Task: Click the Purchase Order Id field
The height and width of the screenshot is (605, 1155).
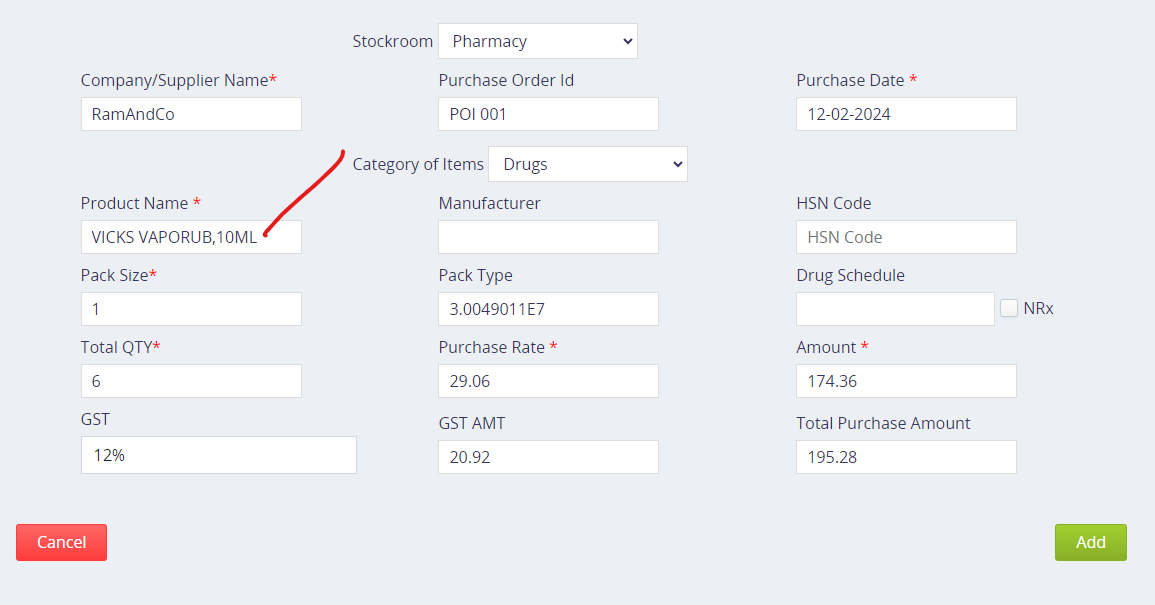Action: [548, 114]
